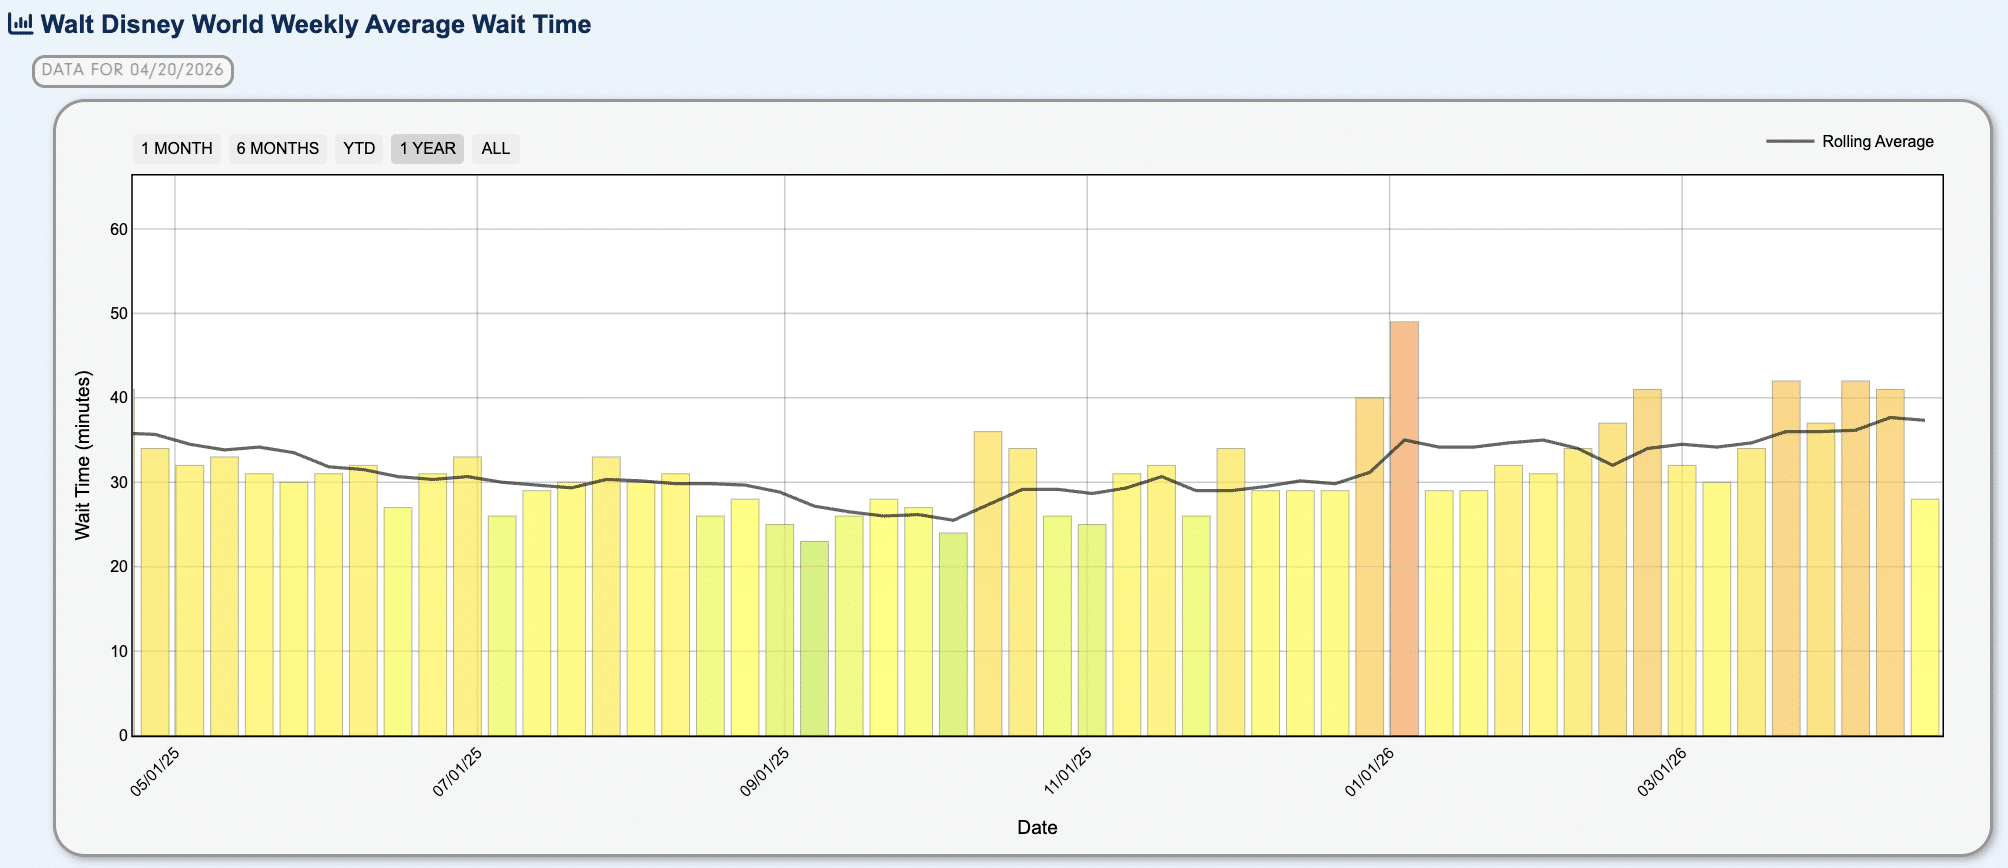The height and width of the screenshot is (868, 2008).
Task: Toggle the Rolling Average legend entry
Action: (x=1877, y=142)
